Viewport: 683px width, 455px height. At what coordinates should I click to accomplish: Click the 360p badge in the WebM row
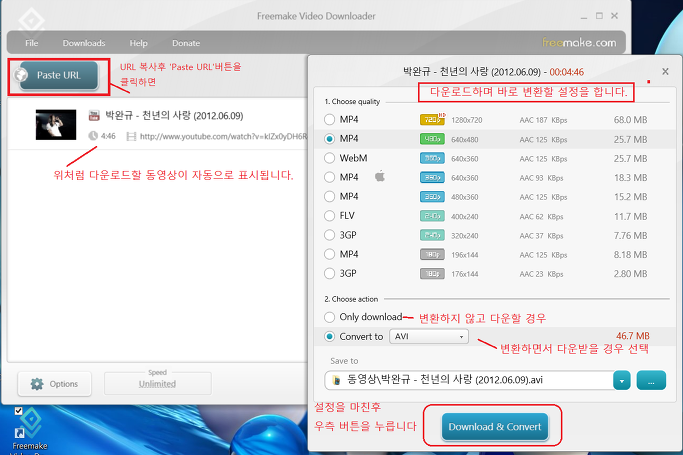point(432,158)
